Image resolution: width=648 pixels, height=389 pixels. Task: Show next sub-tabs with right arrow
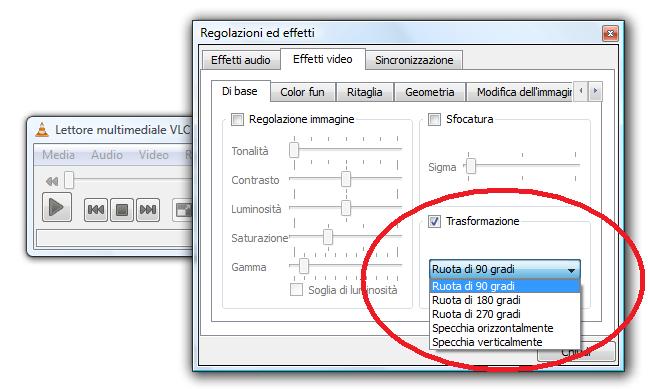click(x=595, y=91)
